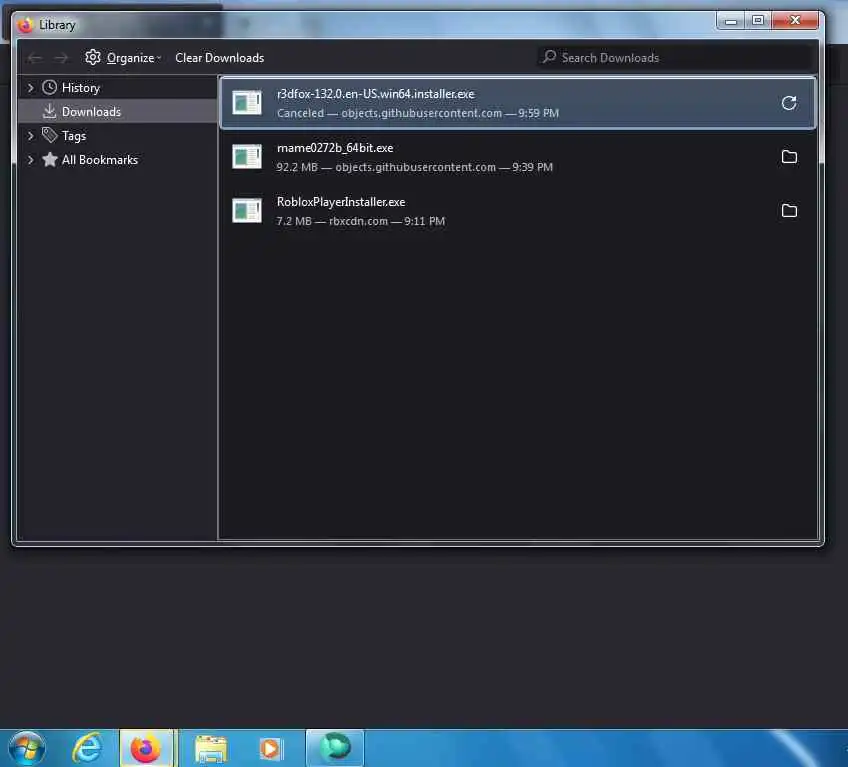Open Windows Explorer from the taskbar

[x=210, y=749]
